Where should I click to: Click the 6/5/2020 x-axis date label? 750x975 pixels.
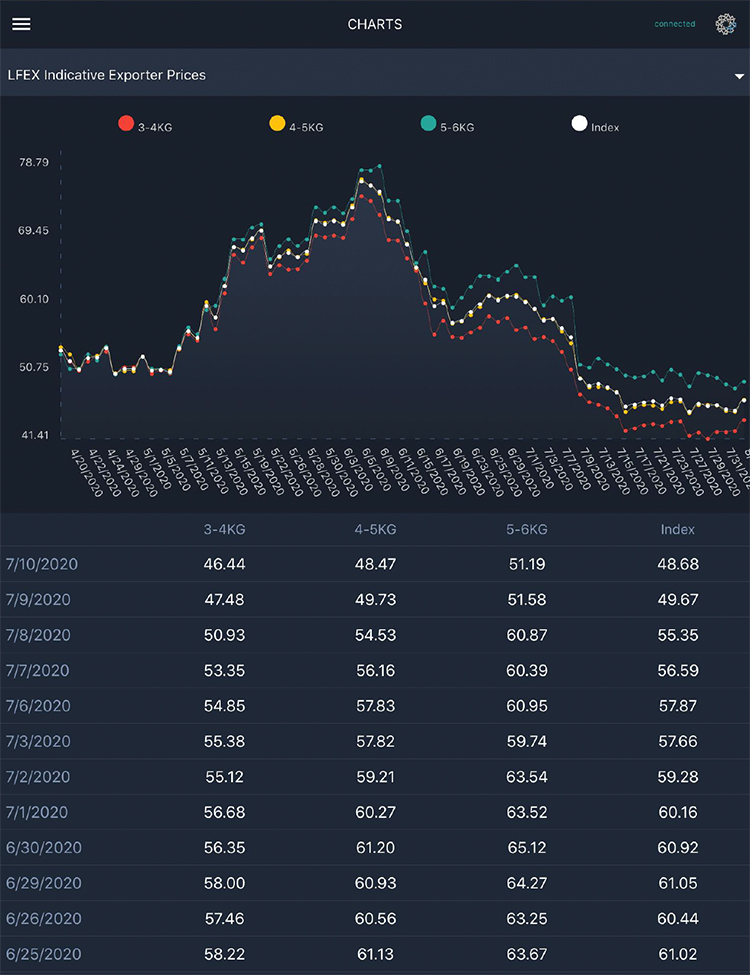376,471
